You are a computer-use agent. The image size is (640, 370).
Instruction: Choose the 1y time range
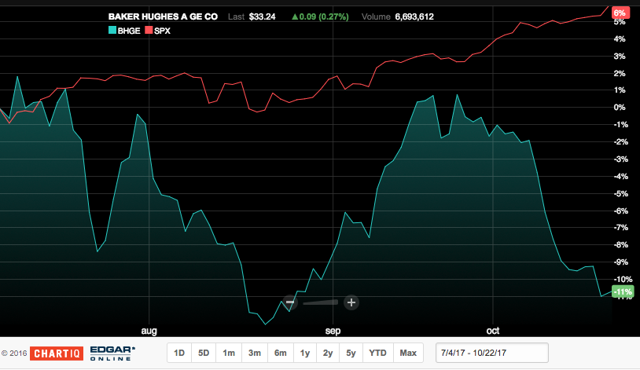305,353
